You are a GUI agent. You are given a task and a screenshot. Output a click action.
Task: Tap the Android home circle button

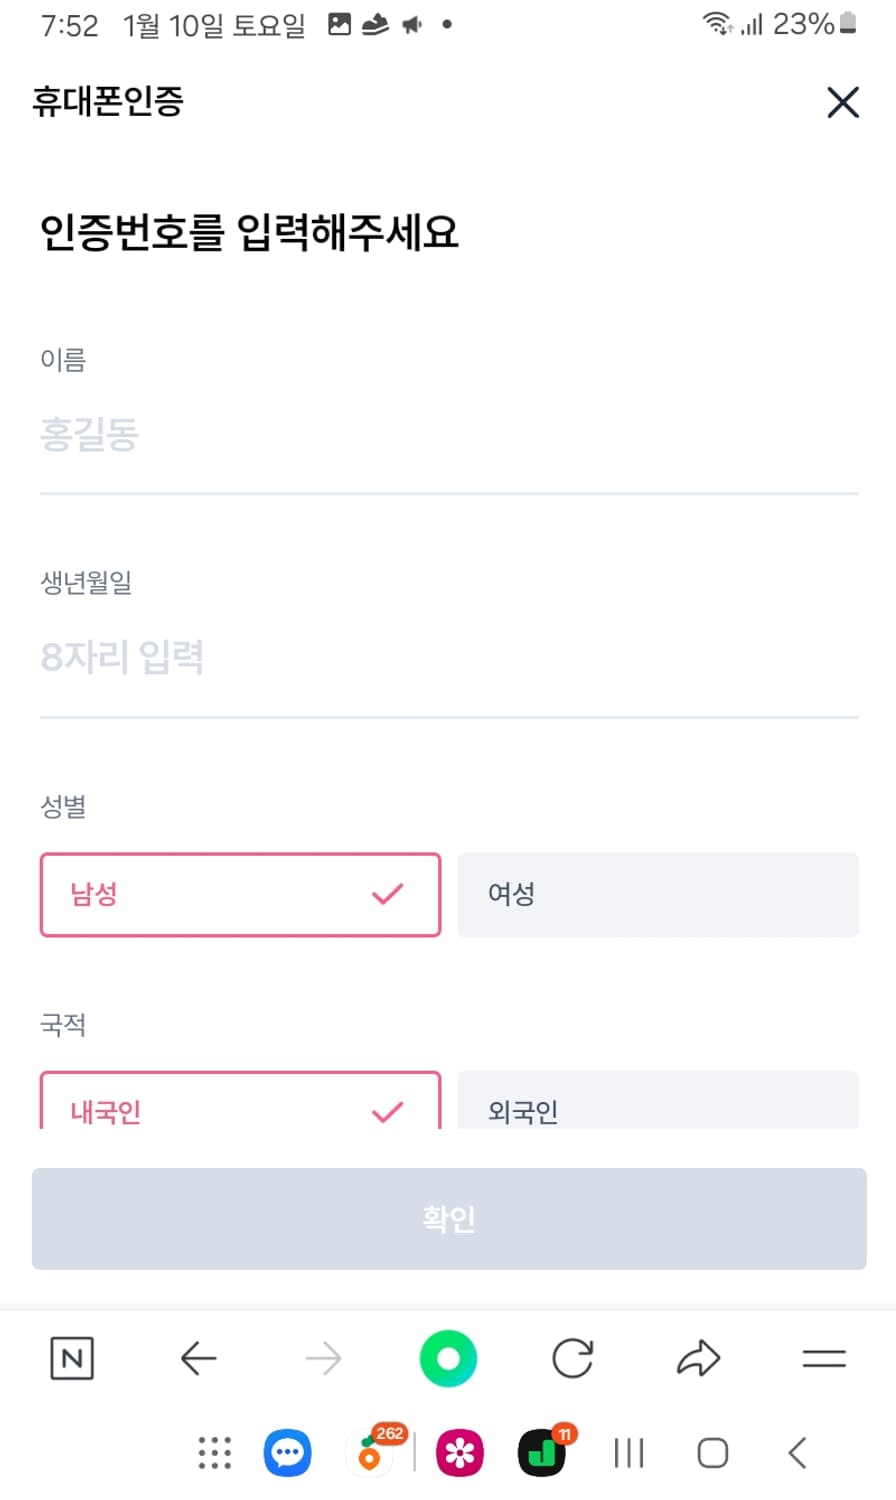[x=712, y=1453]
